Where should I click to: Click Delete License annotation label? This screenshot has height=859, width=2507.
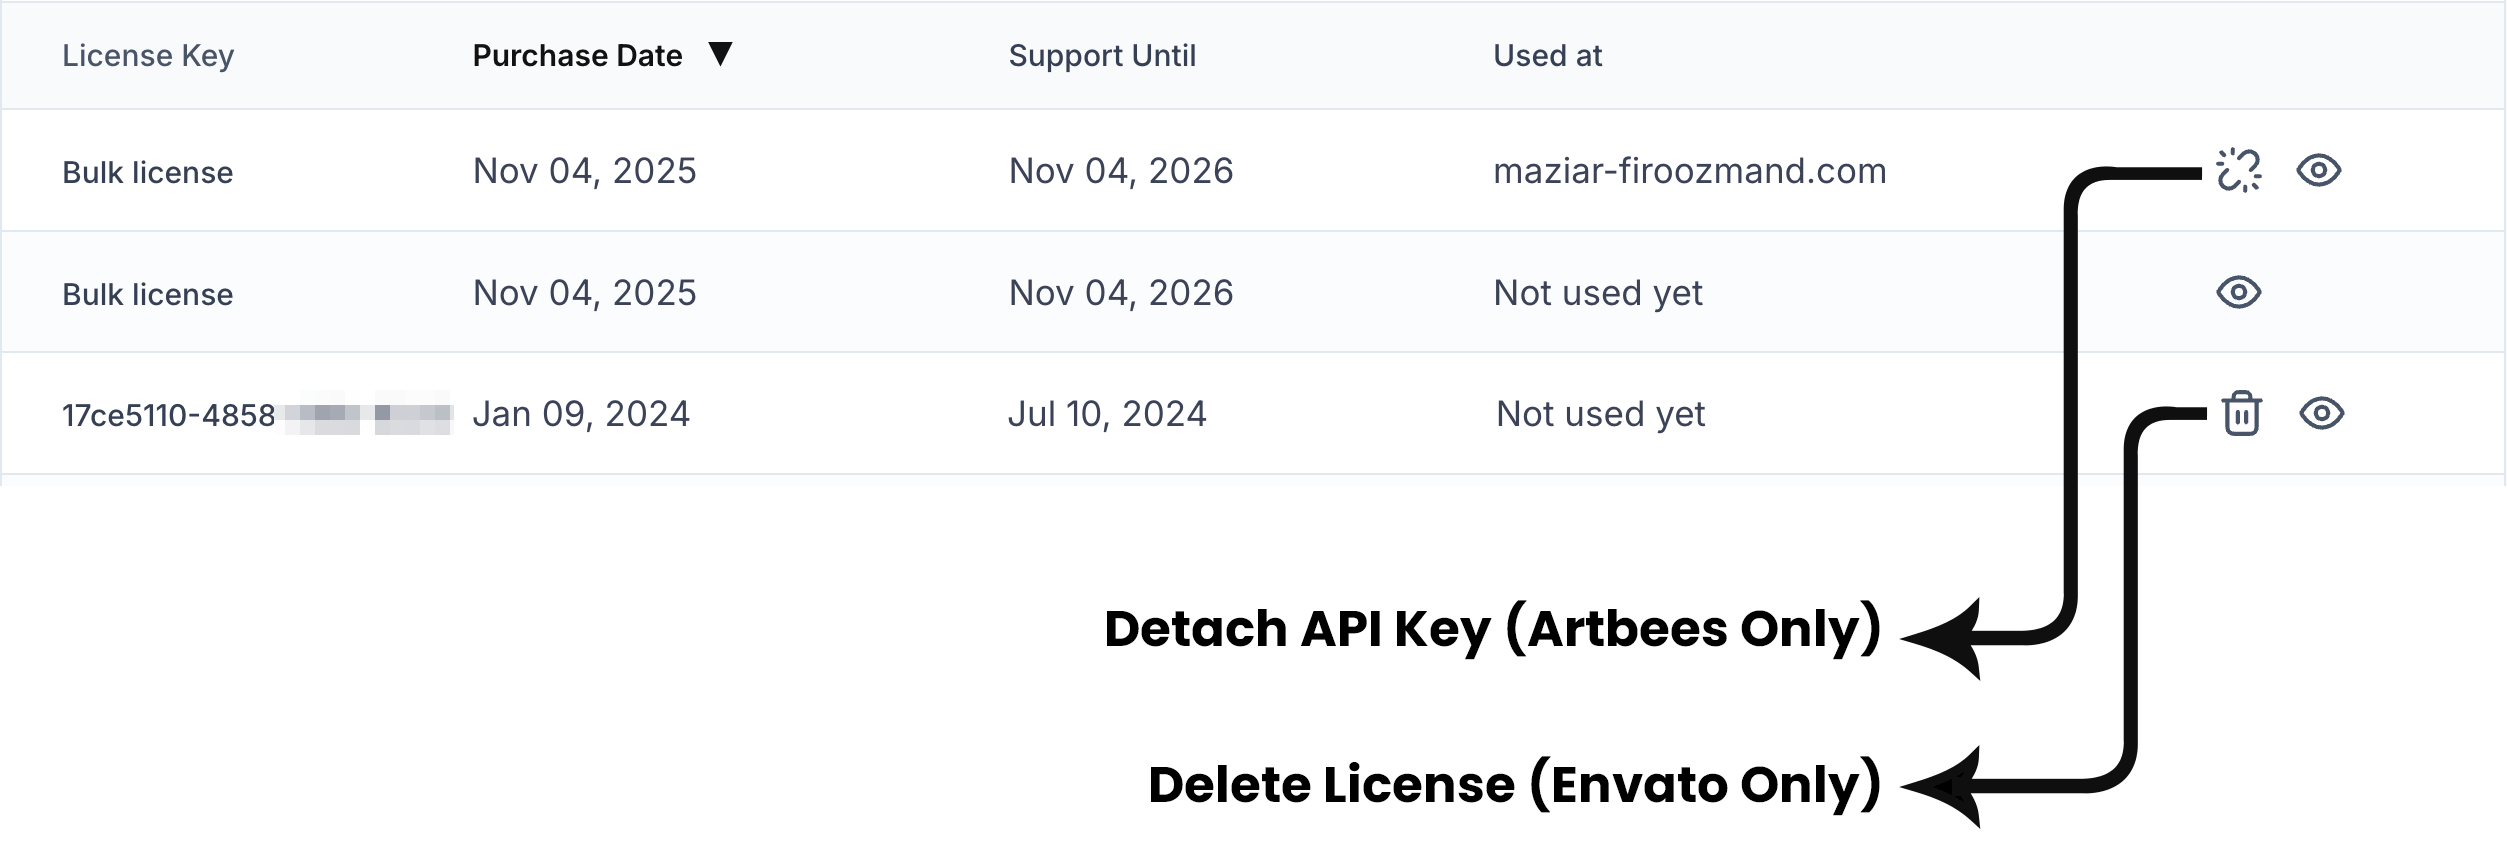click(1514, 786)
